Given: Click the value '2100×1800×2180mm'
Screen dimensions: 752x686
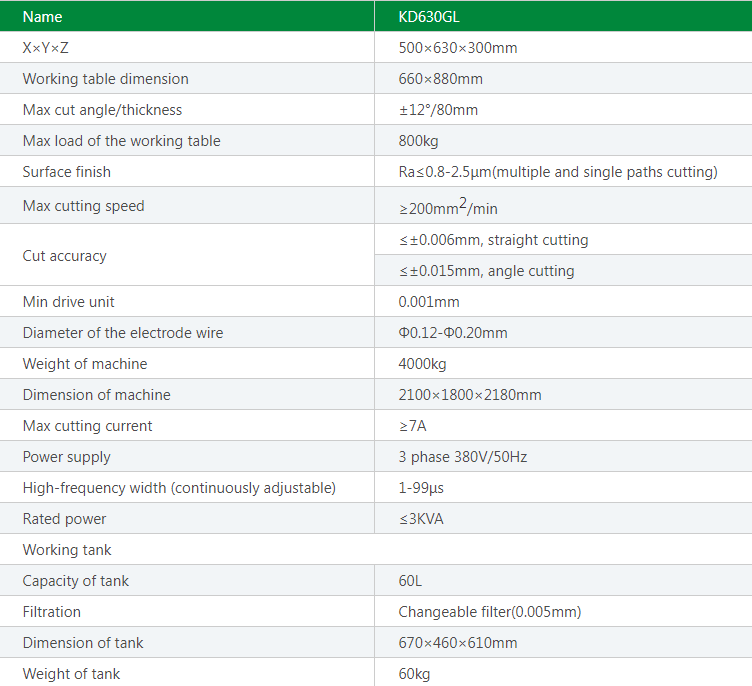Looking at the screenshot, I should [x=470, y=395].
